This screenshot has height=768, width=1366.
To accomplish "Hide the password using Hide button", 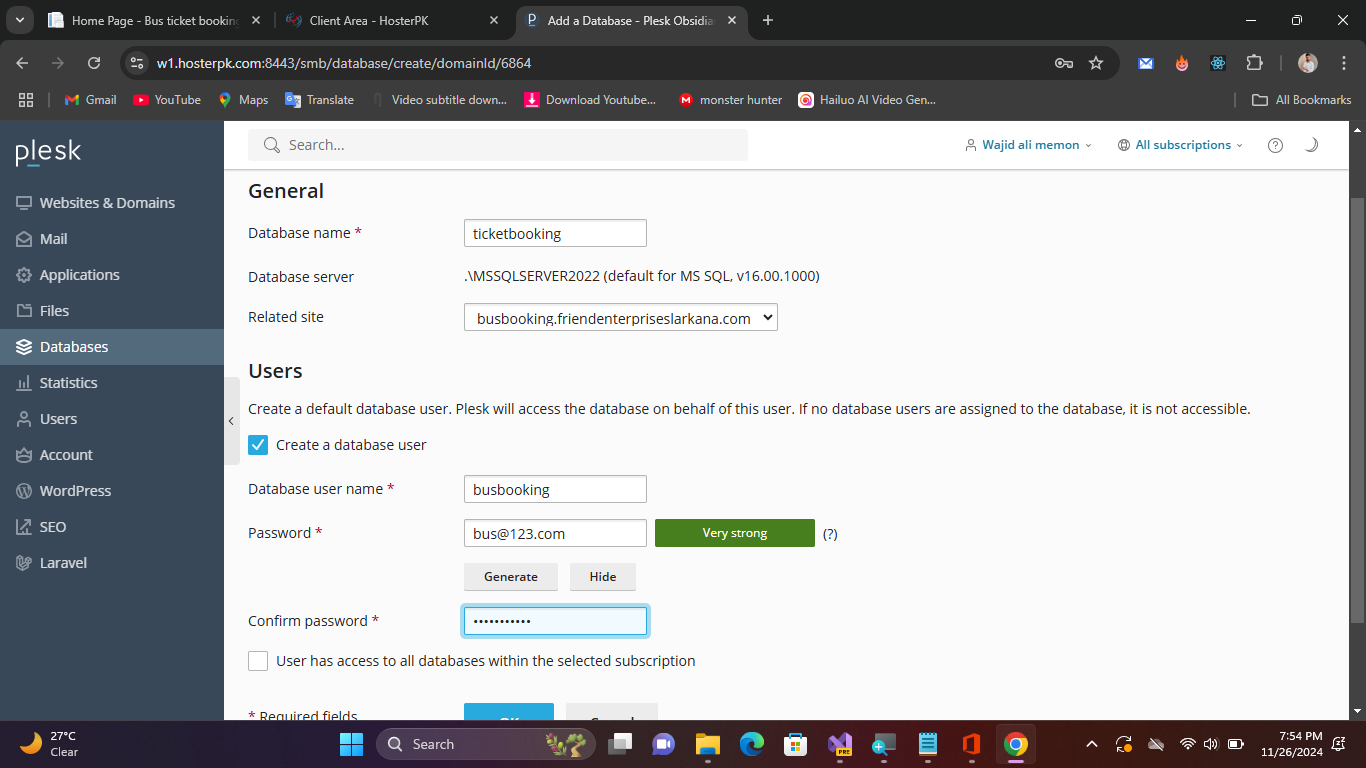I will coord(602,577).
